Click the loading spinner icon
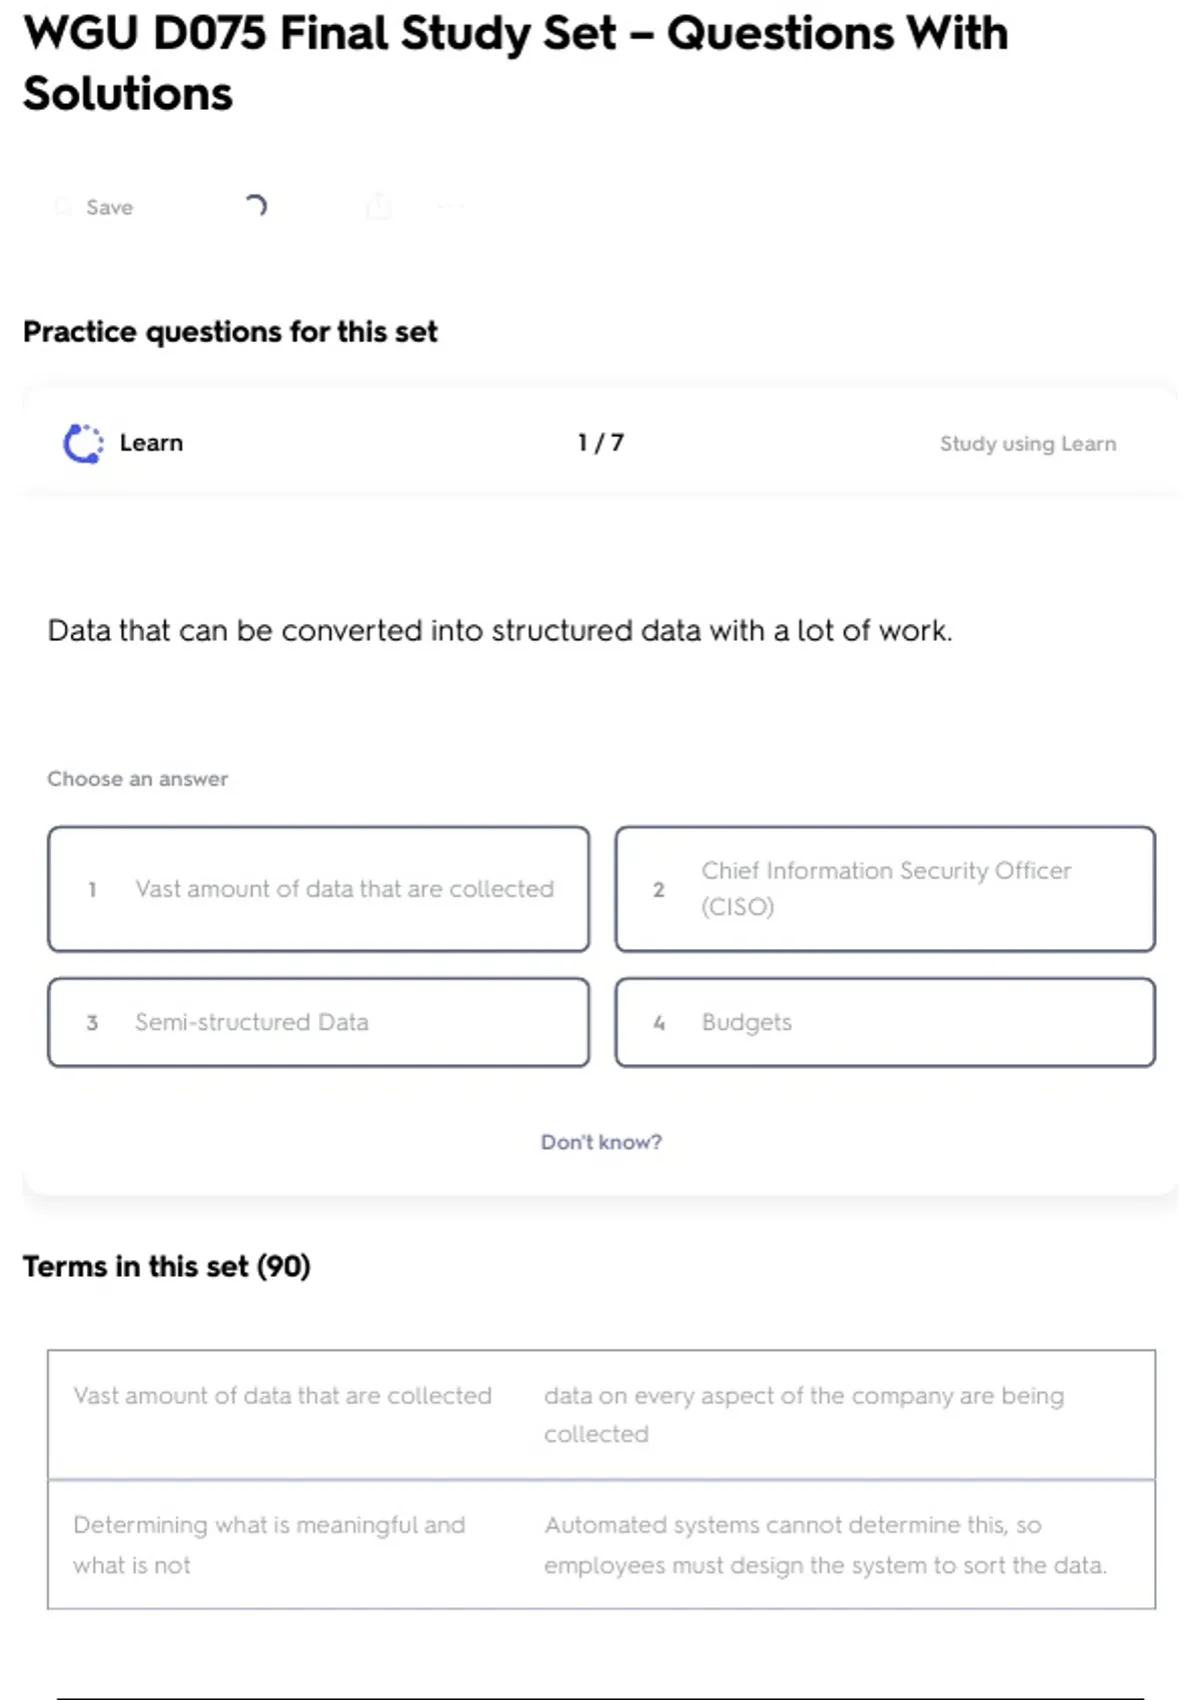Image resolution: width=1200 pixels, height=1700 pixels. pyautogui.click(x=256, y=206)
